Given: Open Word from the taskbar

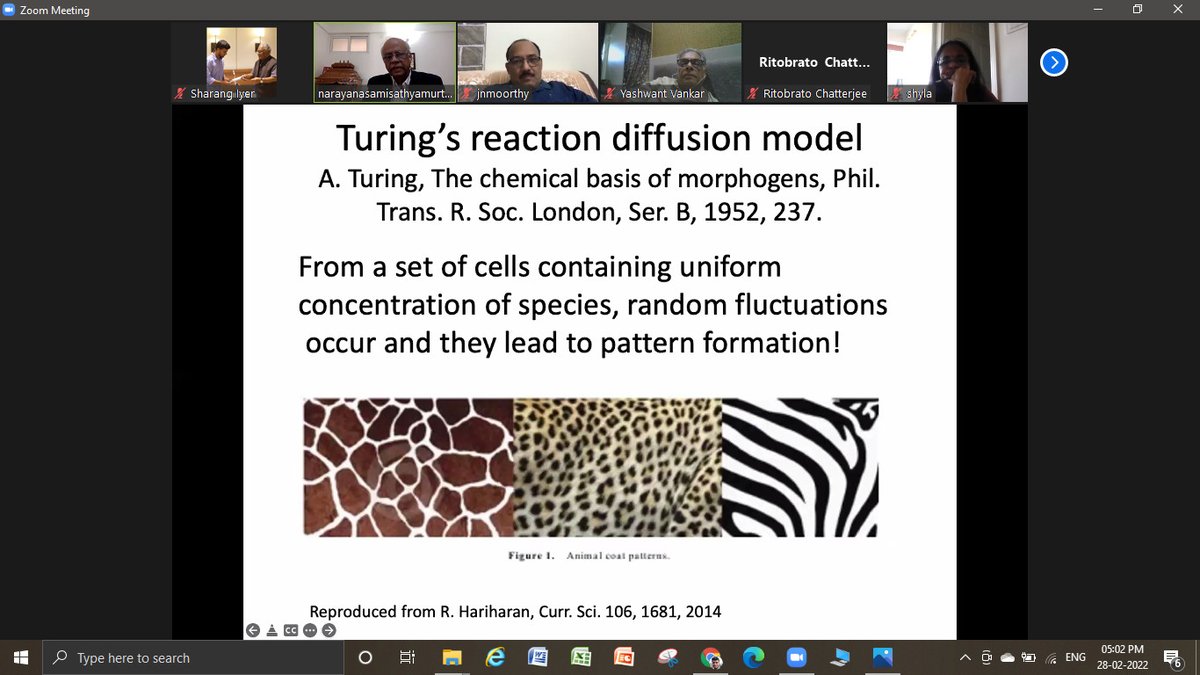Looking at the screenshot, I should pyautogui.click(x=538, y=657).
